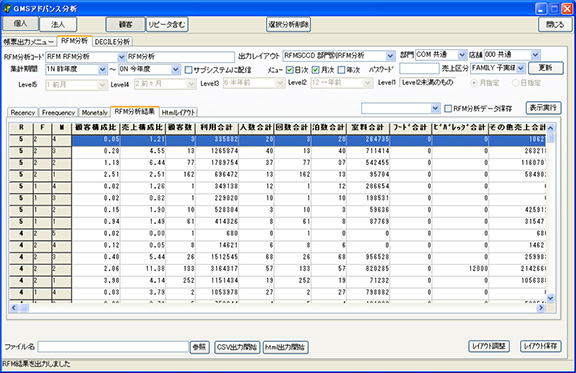Select the 日指定 radio button
576x373 pixels.
[x=515, y=83]
